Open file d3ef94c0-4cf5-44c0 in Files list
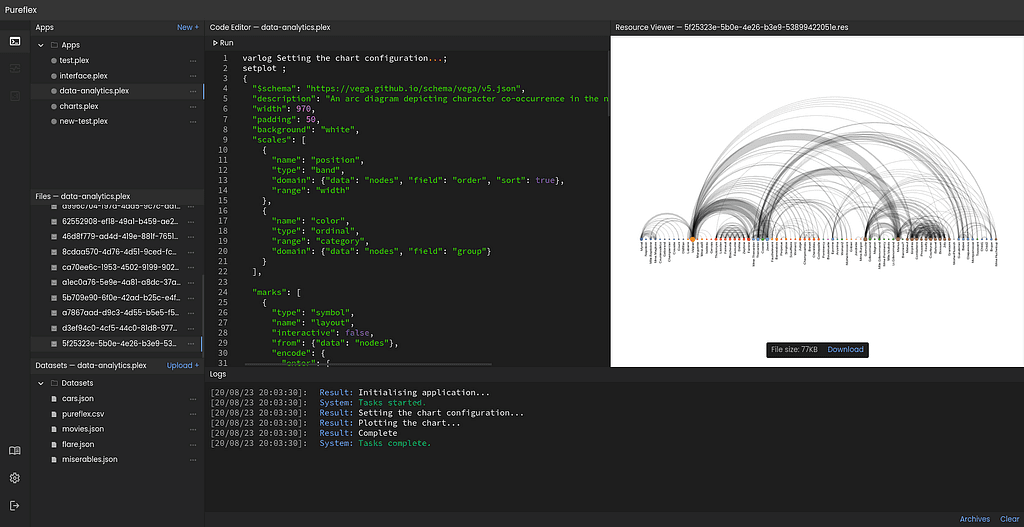The width and height of the screenshot is (1024, 527). pyautogui.click(x=118, y=328)
